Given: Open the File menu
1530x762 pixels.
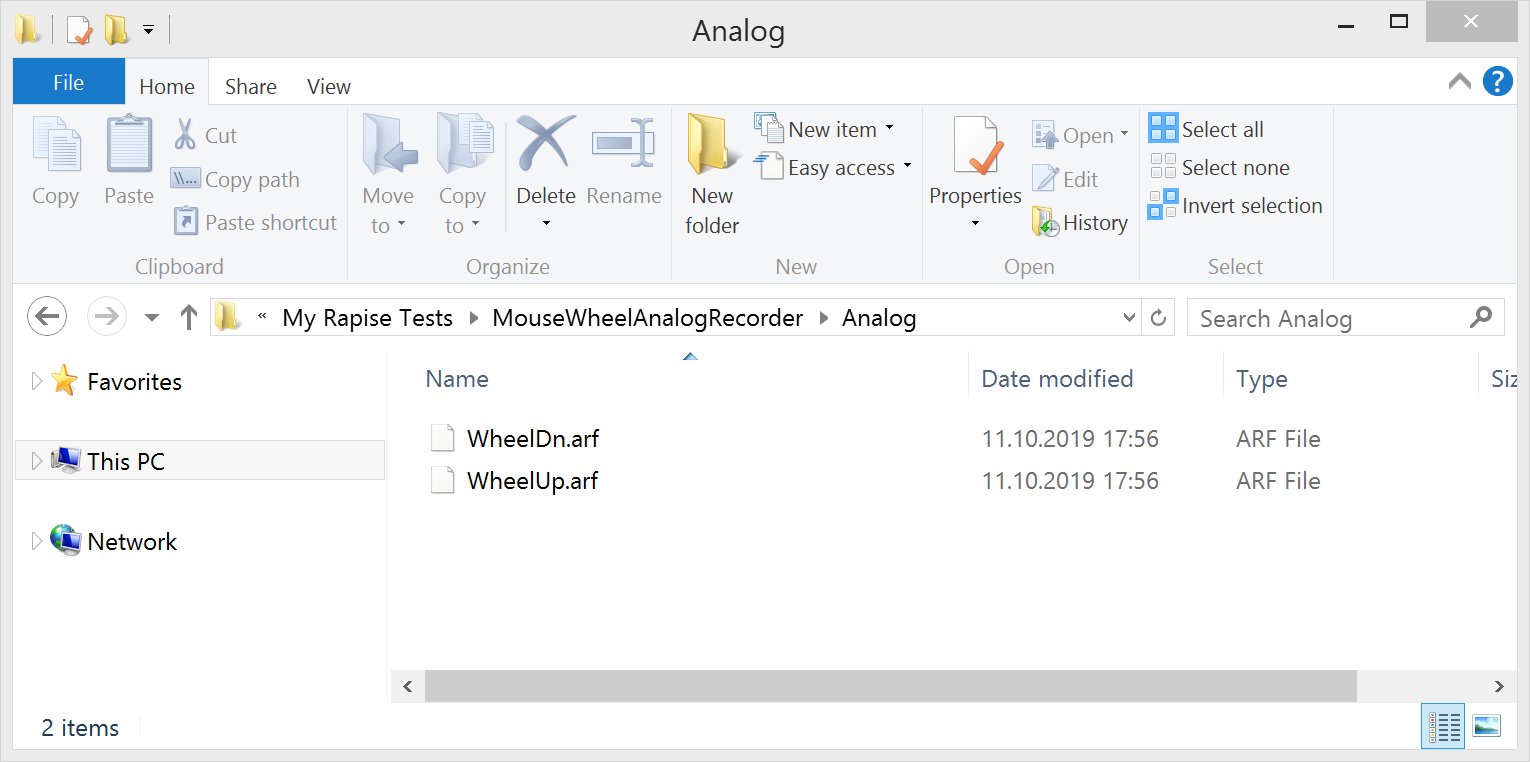Looking at the screenshot, I should click(x=68, y=83).
